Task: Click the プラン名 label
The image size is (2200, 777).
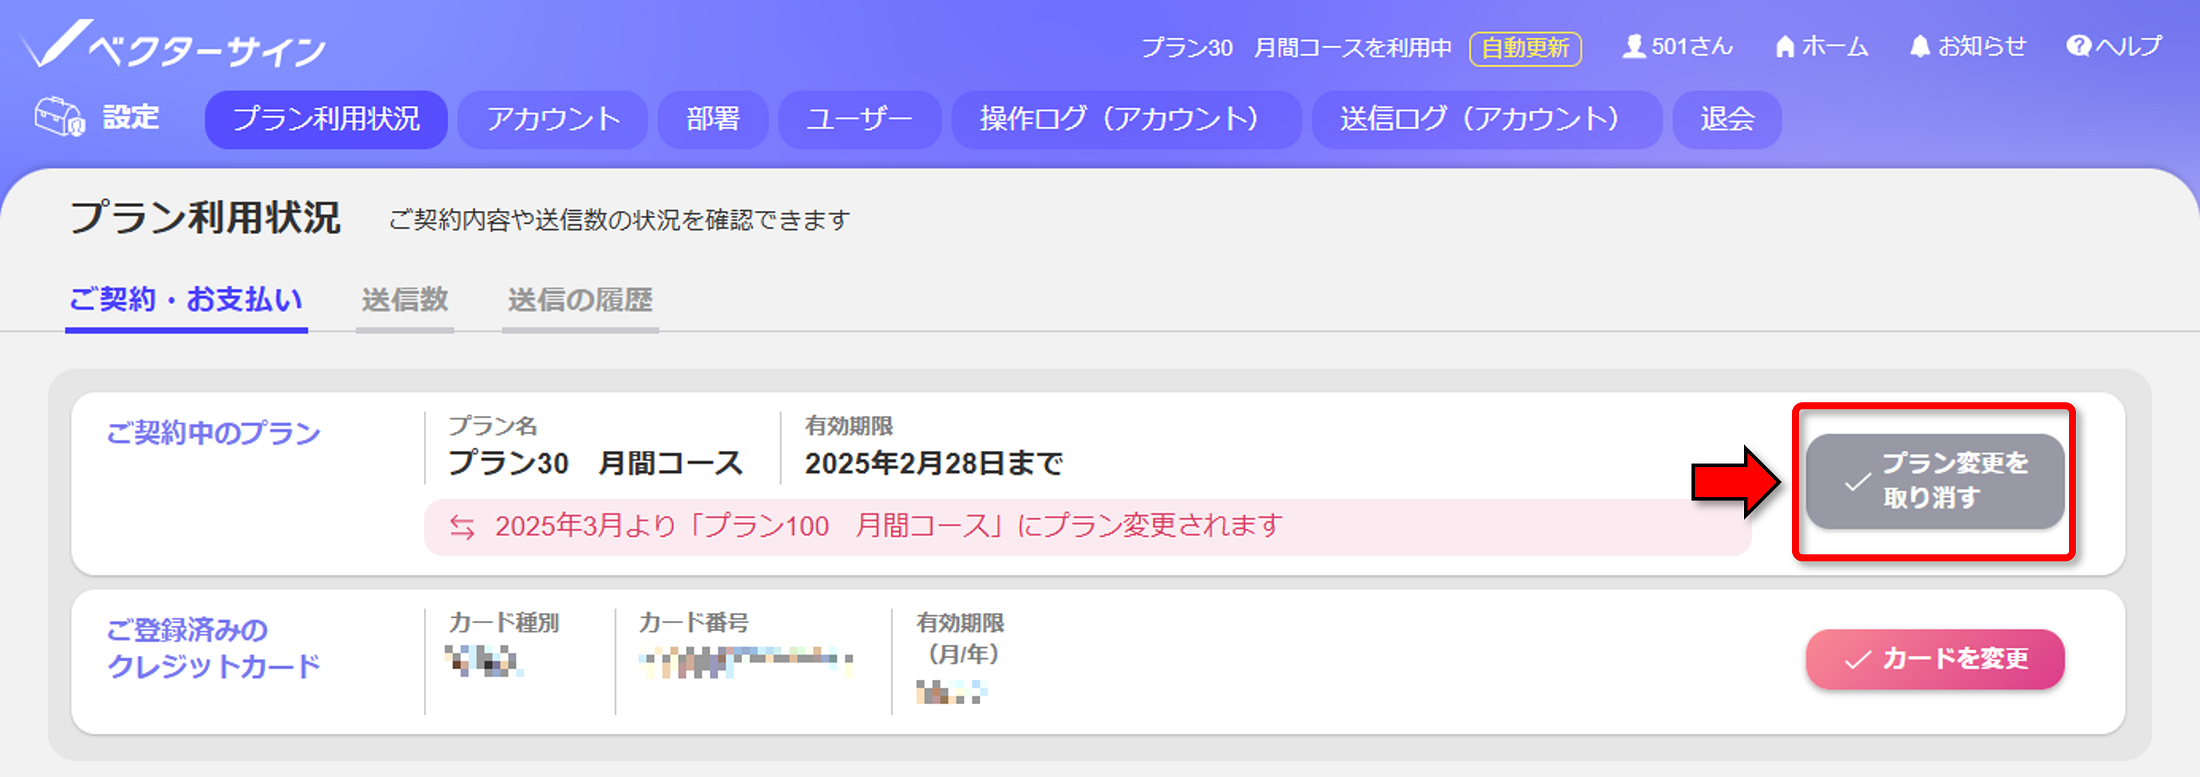Action: [x=492, y=426]
